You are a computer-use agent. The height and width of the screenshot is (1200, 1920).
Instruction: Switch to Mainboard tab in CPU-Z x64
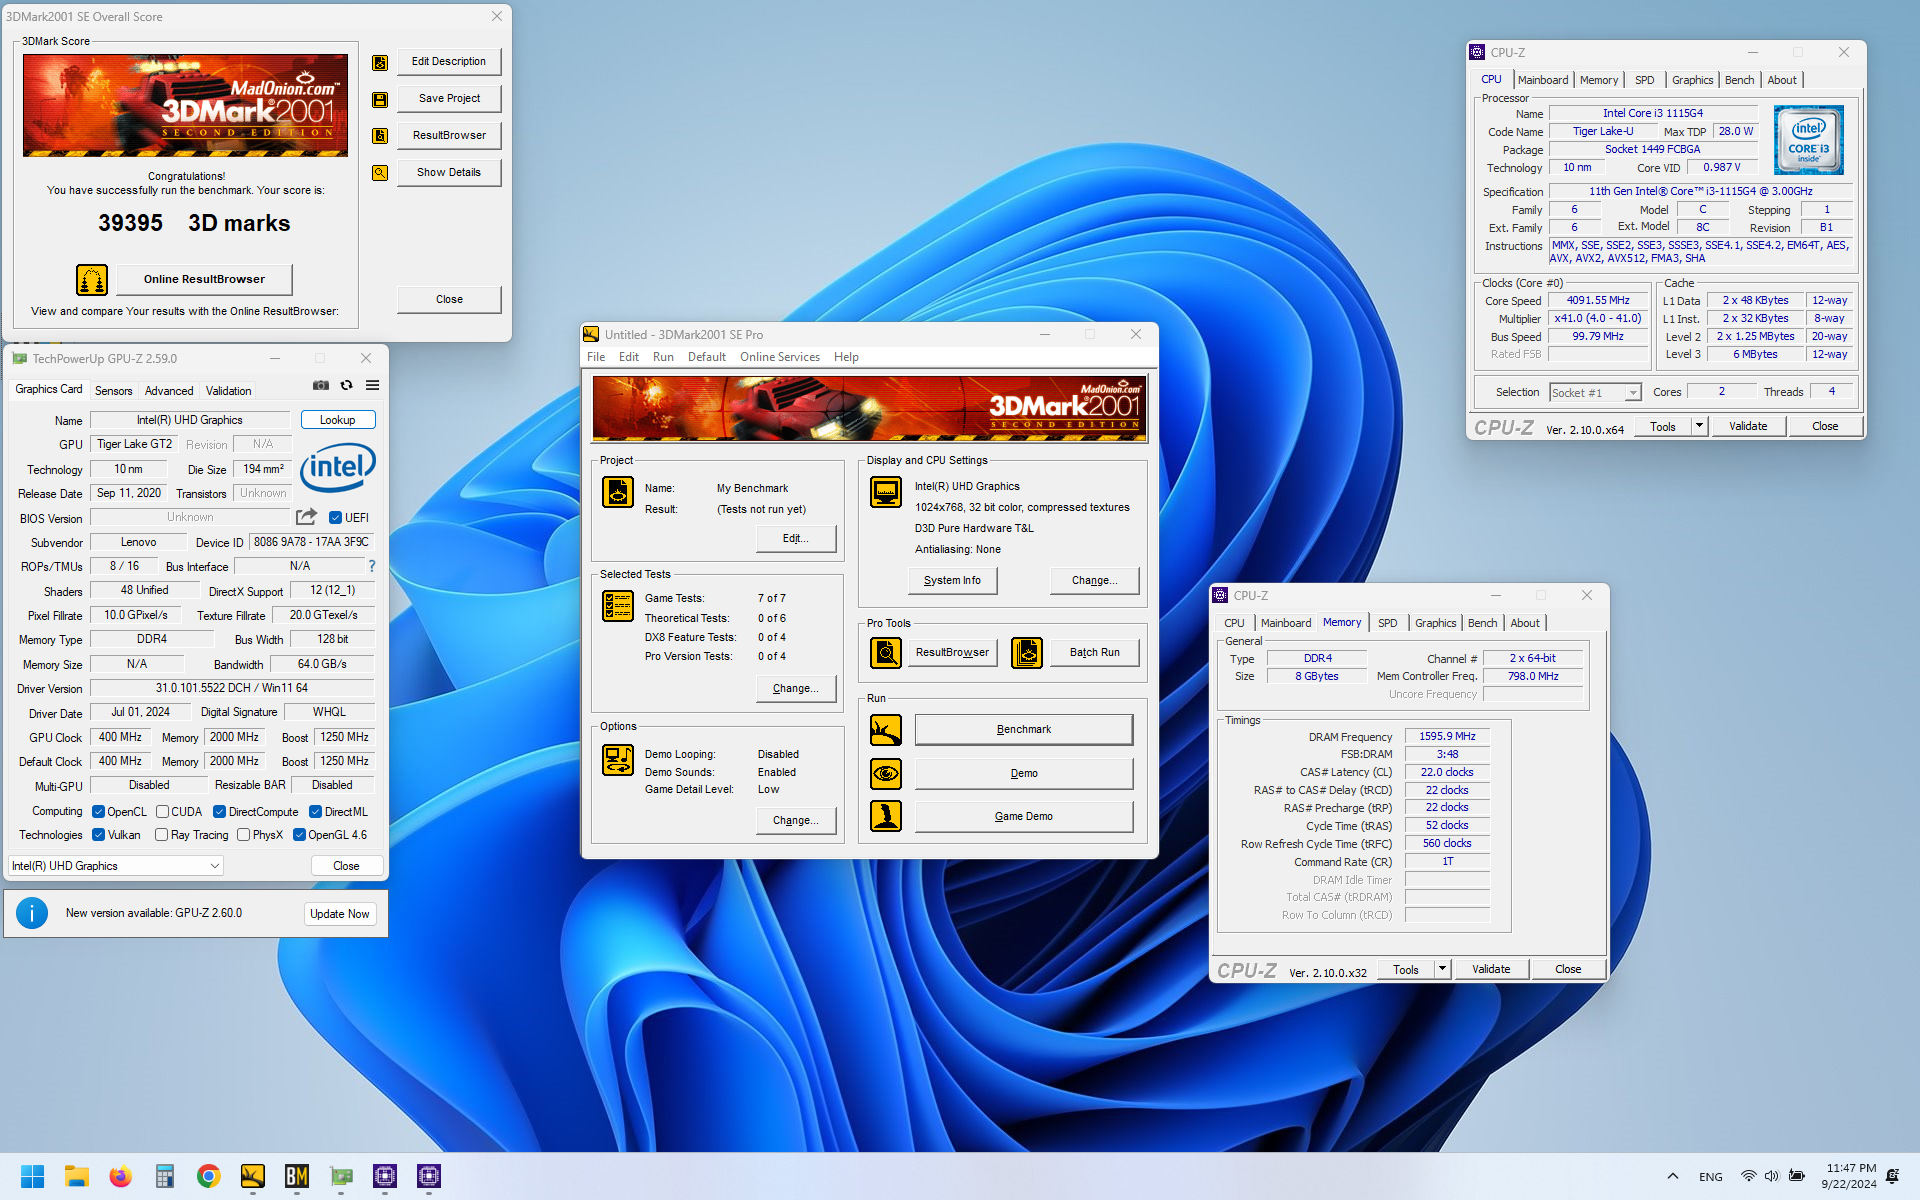point(1543,80)
